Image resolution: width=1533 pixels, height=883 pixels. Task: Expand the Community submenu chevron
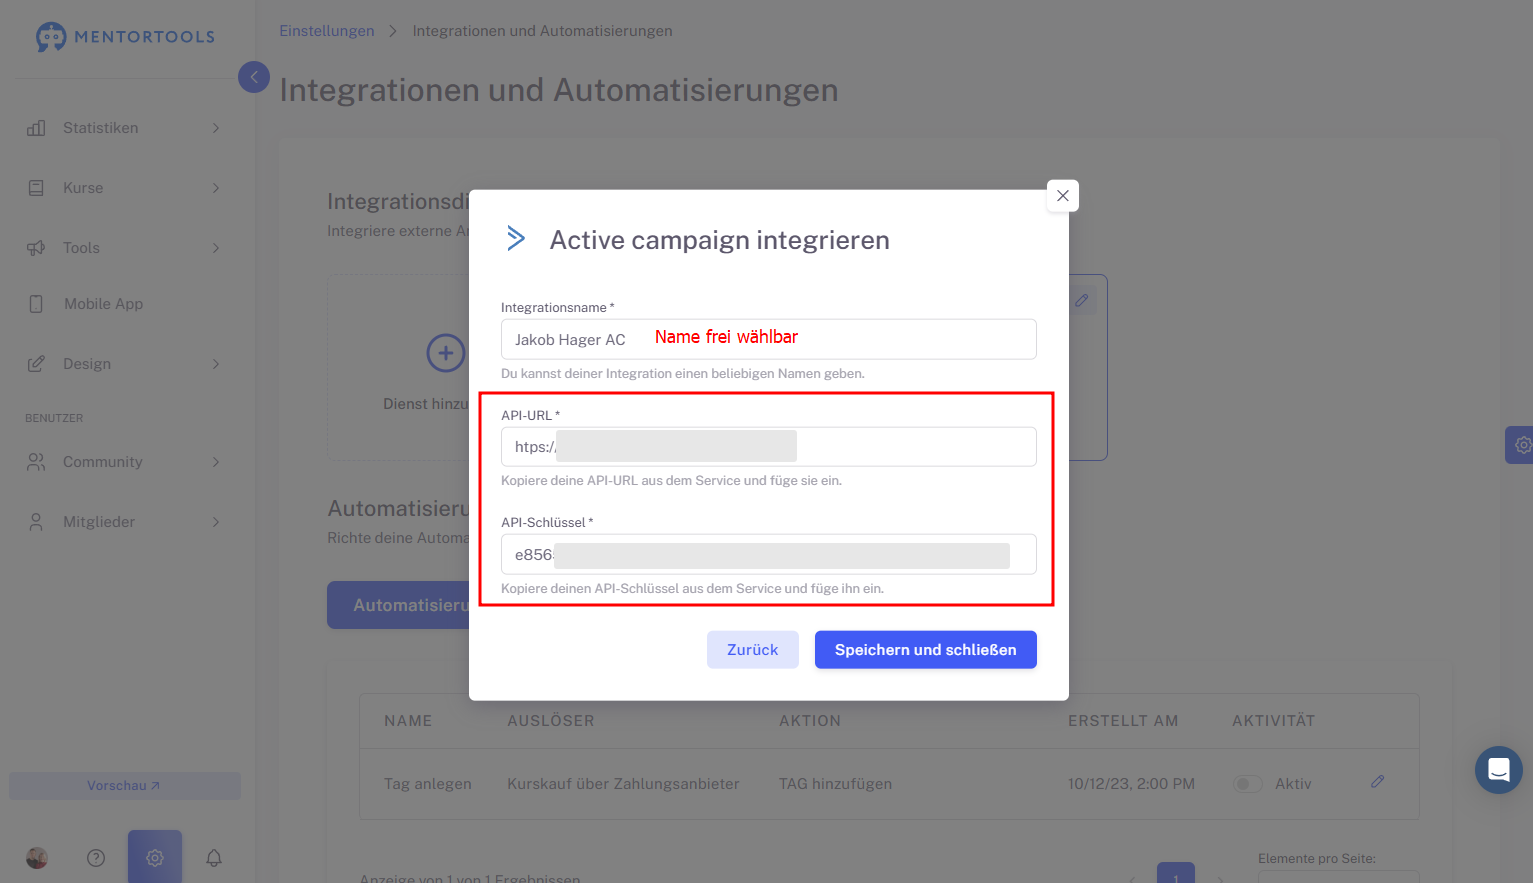tap(216, 462)
